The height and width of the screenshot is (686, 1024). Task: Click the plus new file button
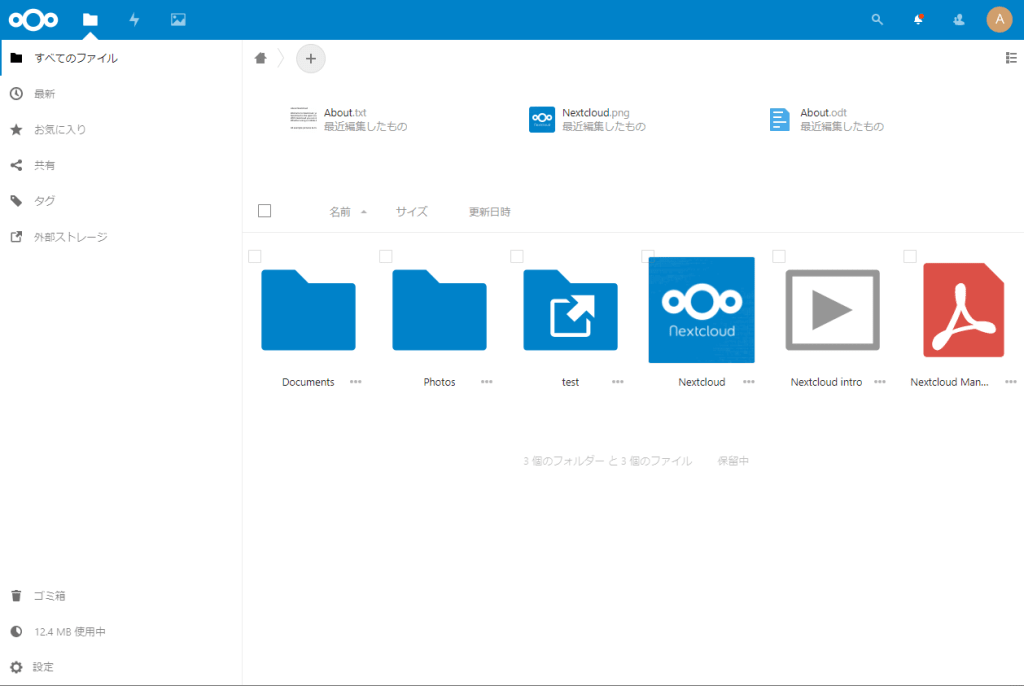click(311, 59)
